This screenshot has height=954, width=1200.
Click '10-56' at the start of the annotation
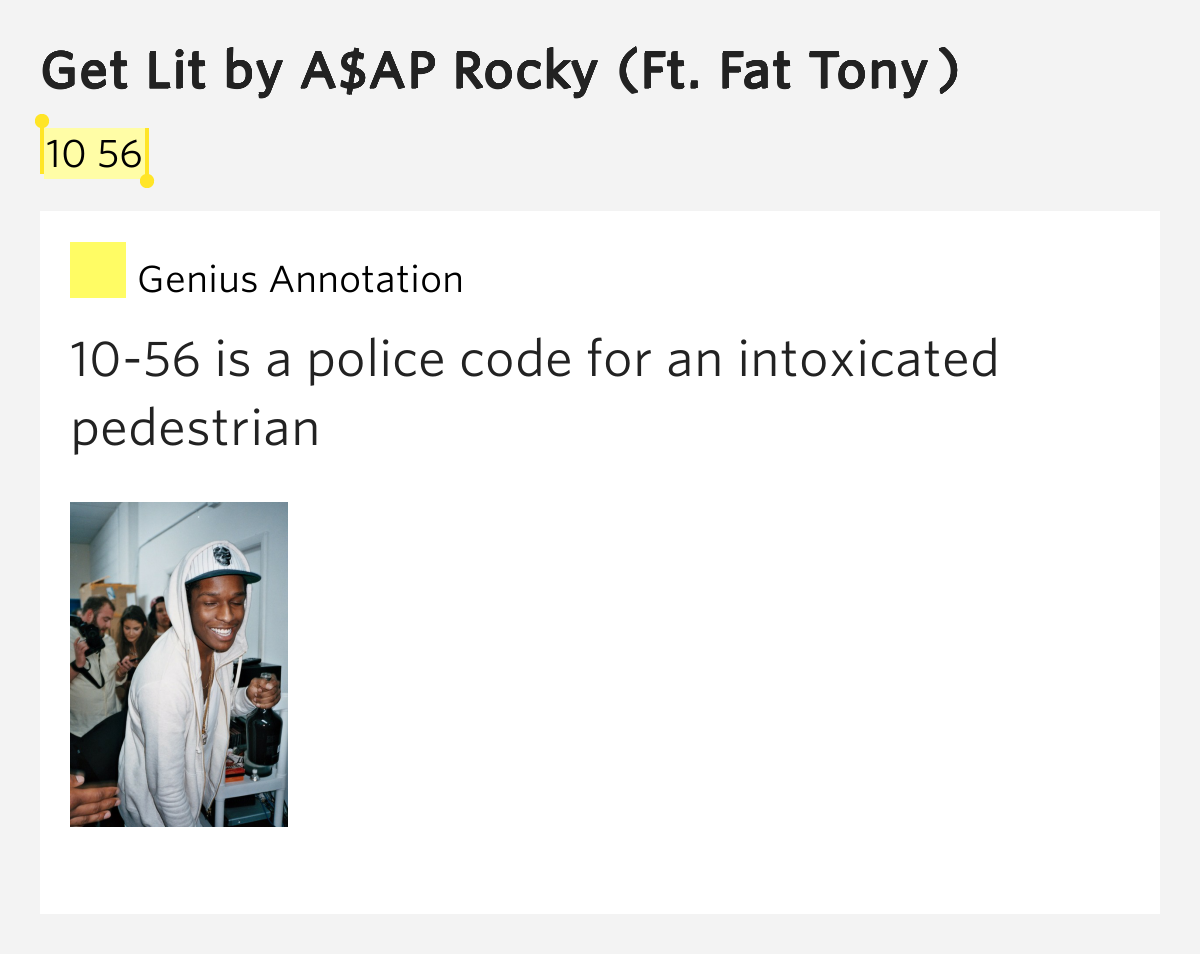click(x=135, y=358)
